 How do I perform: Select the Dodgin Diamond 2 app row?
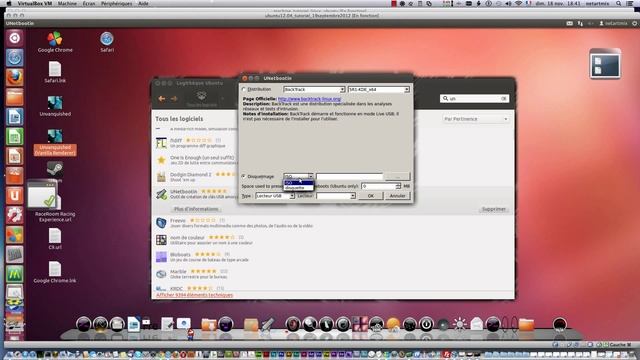pyautogui.click(x=196, y=177)
